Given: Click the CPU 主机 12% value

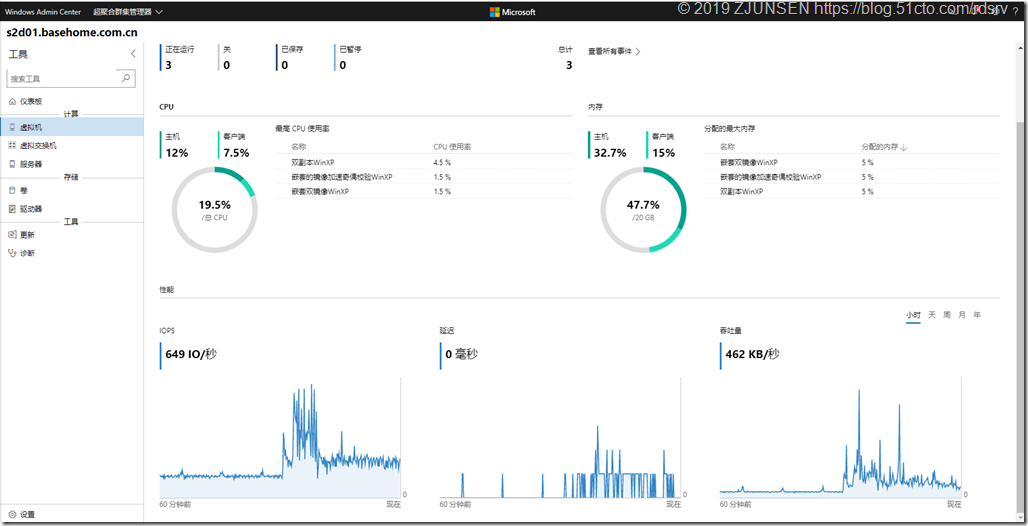Looking at the screenshot, I should click(176, 153).
